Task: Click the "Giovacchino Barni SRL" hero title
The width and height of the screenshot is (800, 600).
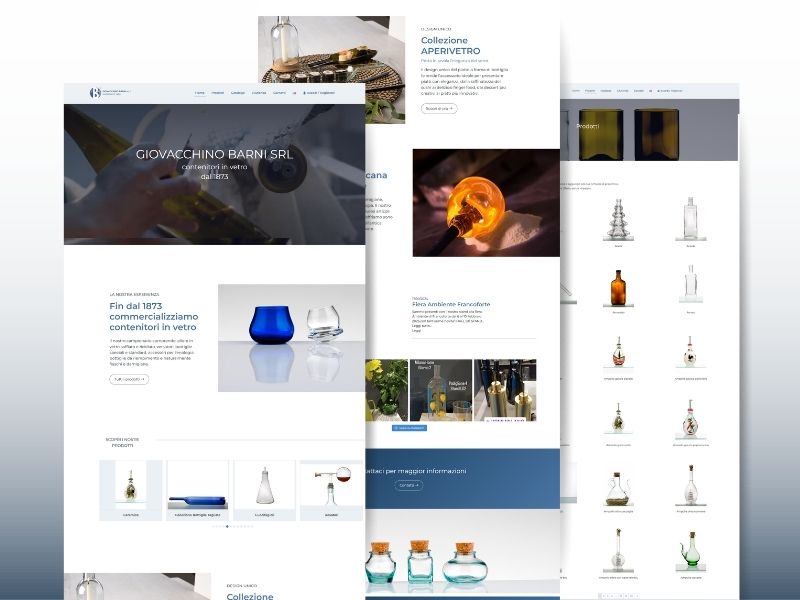Action: (x=214, y=154)
